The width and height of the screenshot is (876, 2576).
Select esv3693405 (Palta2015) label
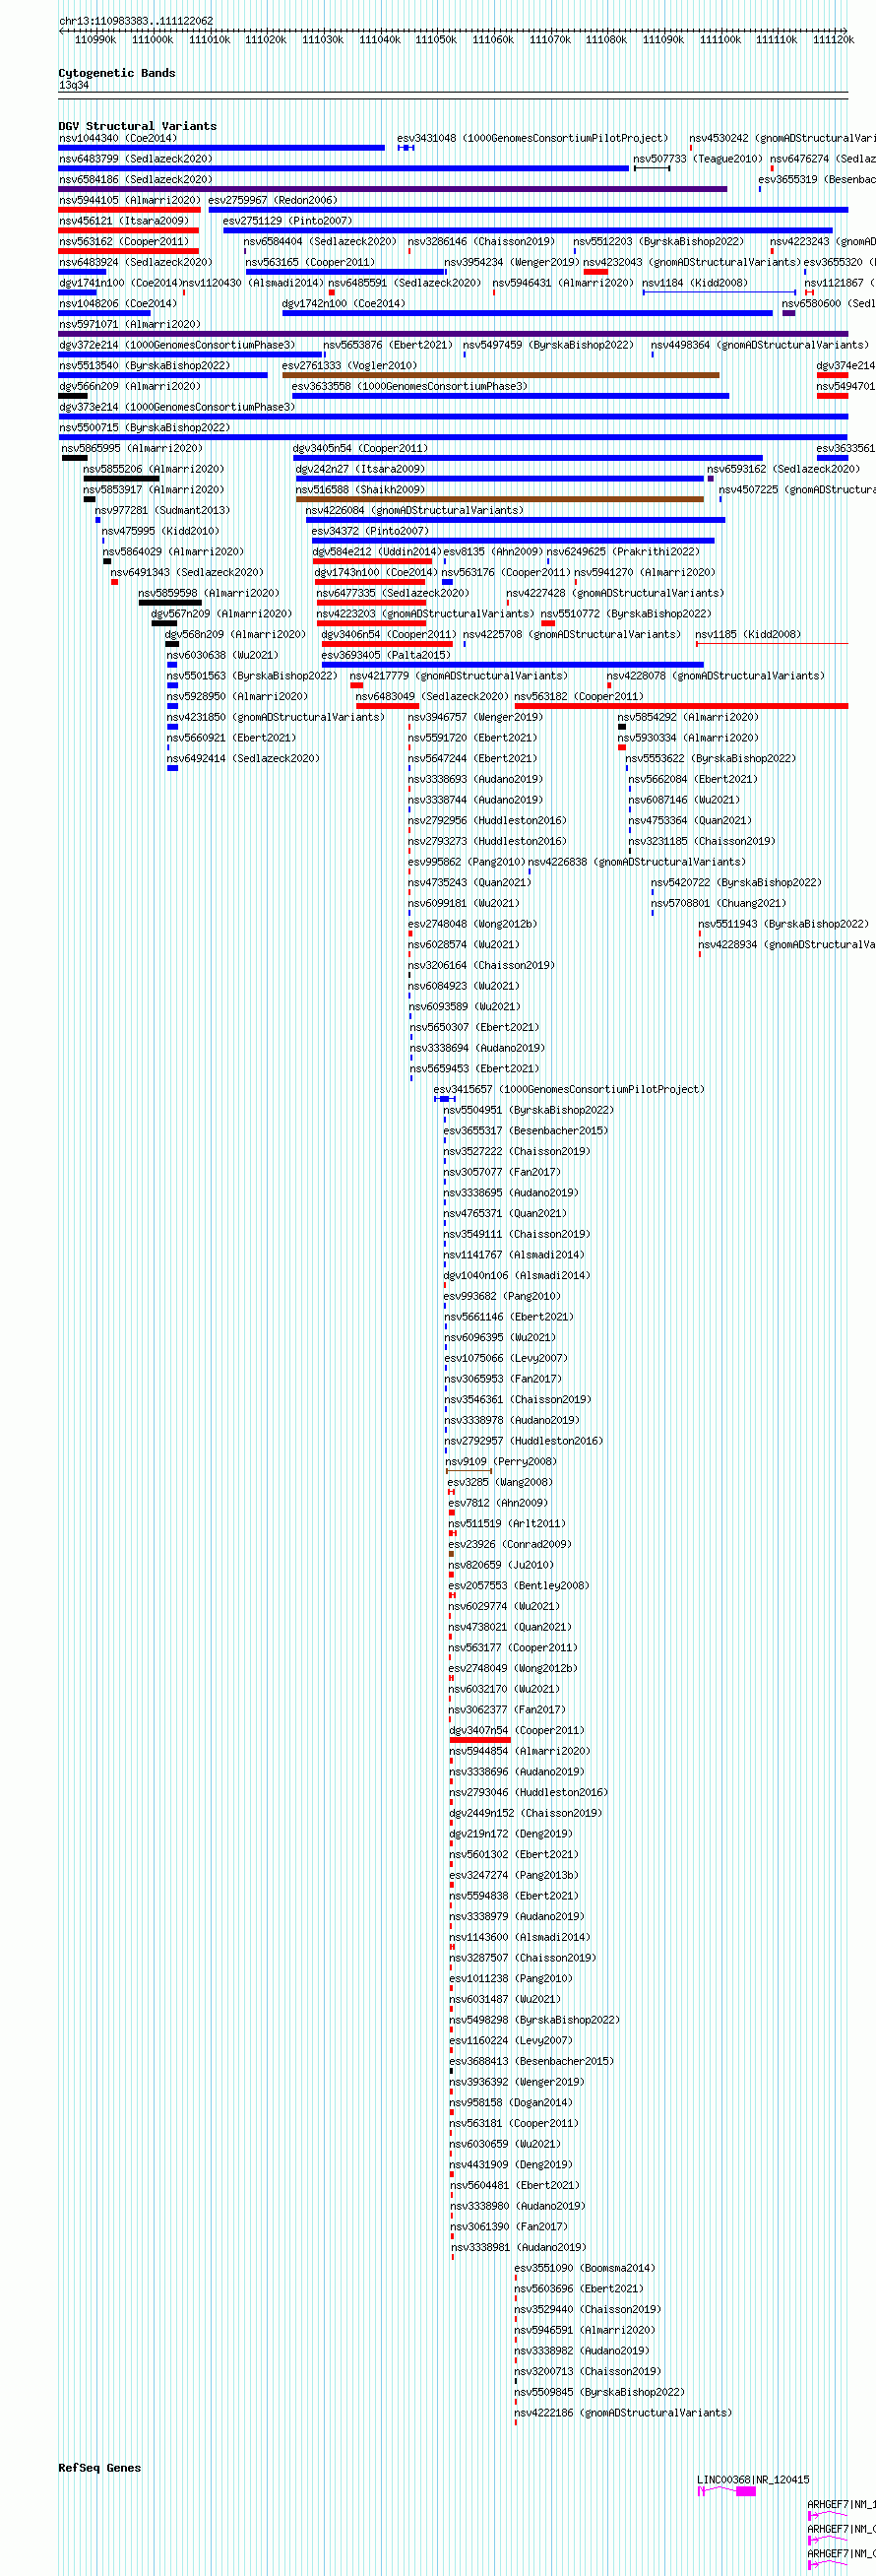point(386,655)
